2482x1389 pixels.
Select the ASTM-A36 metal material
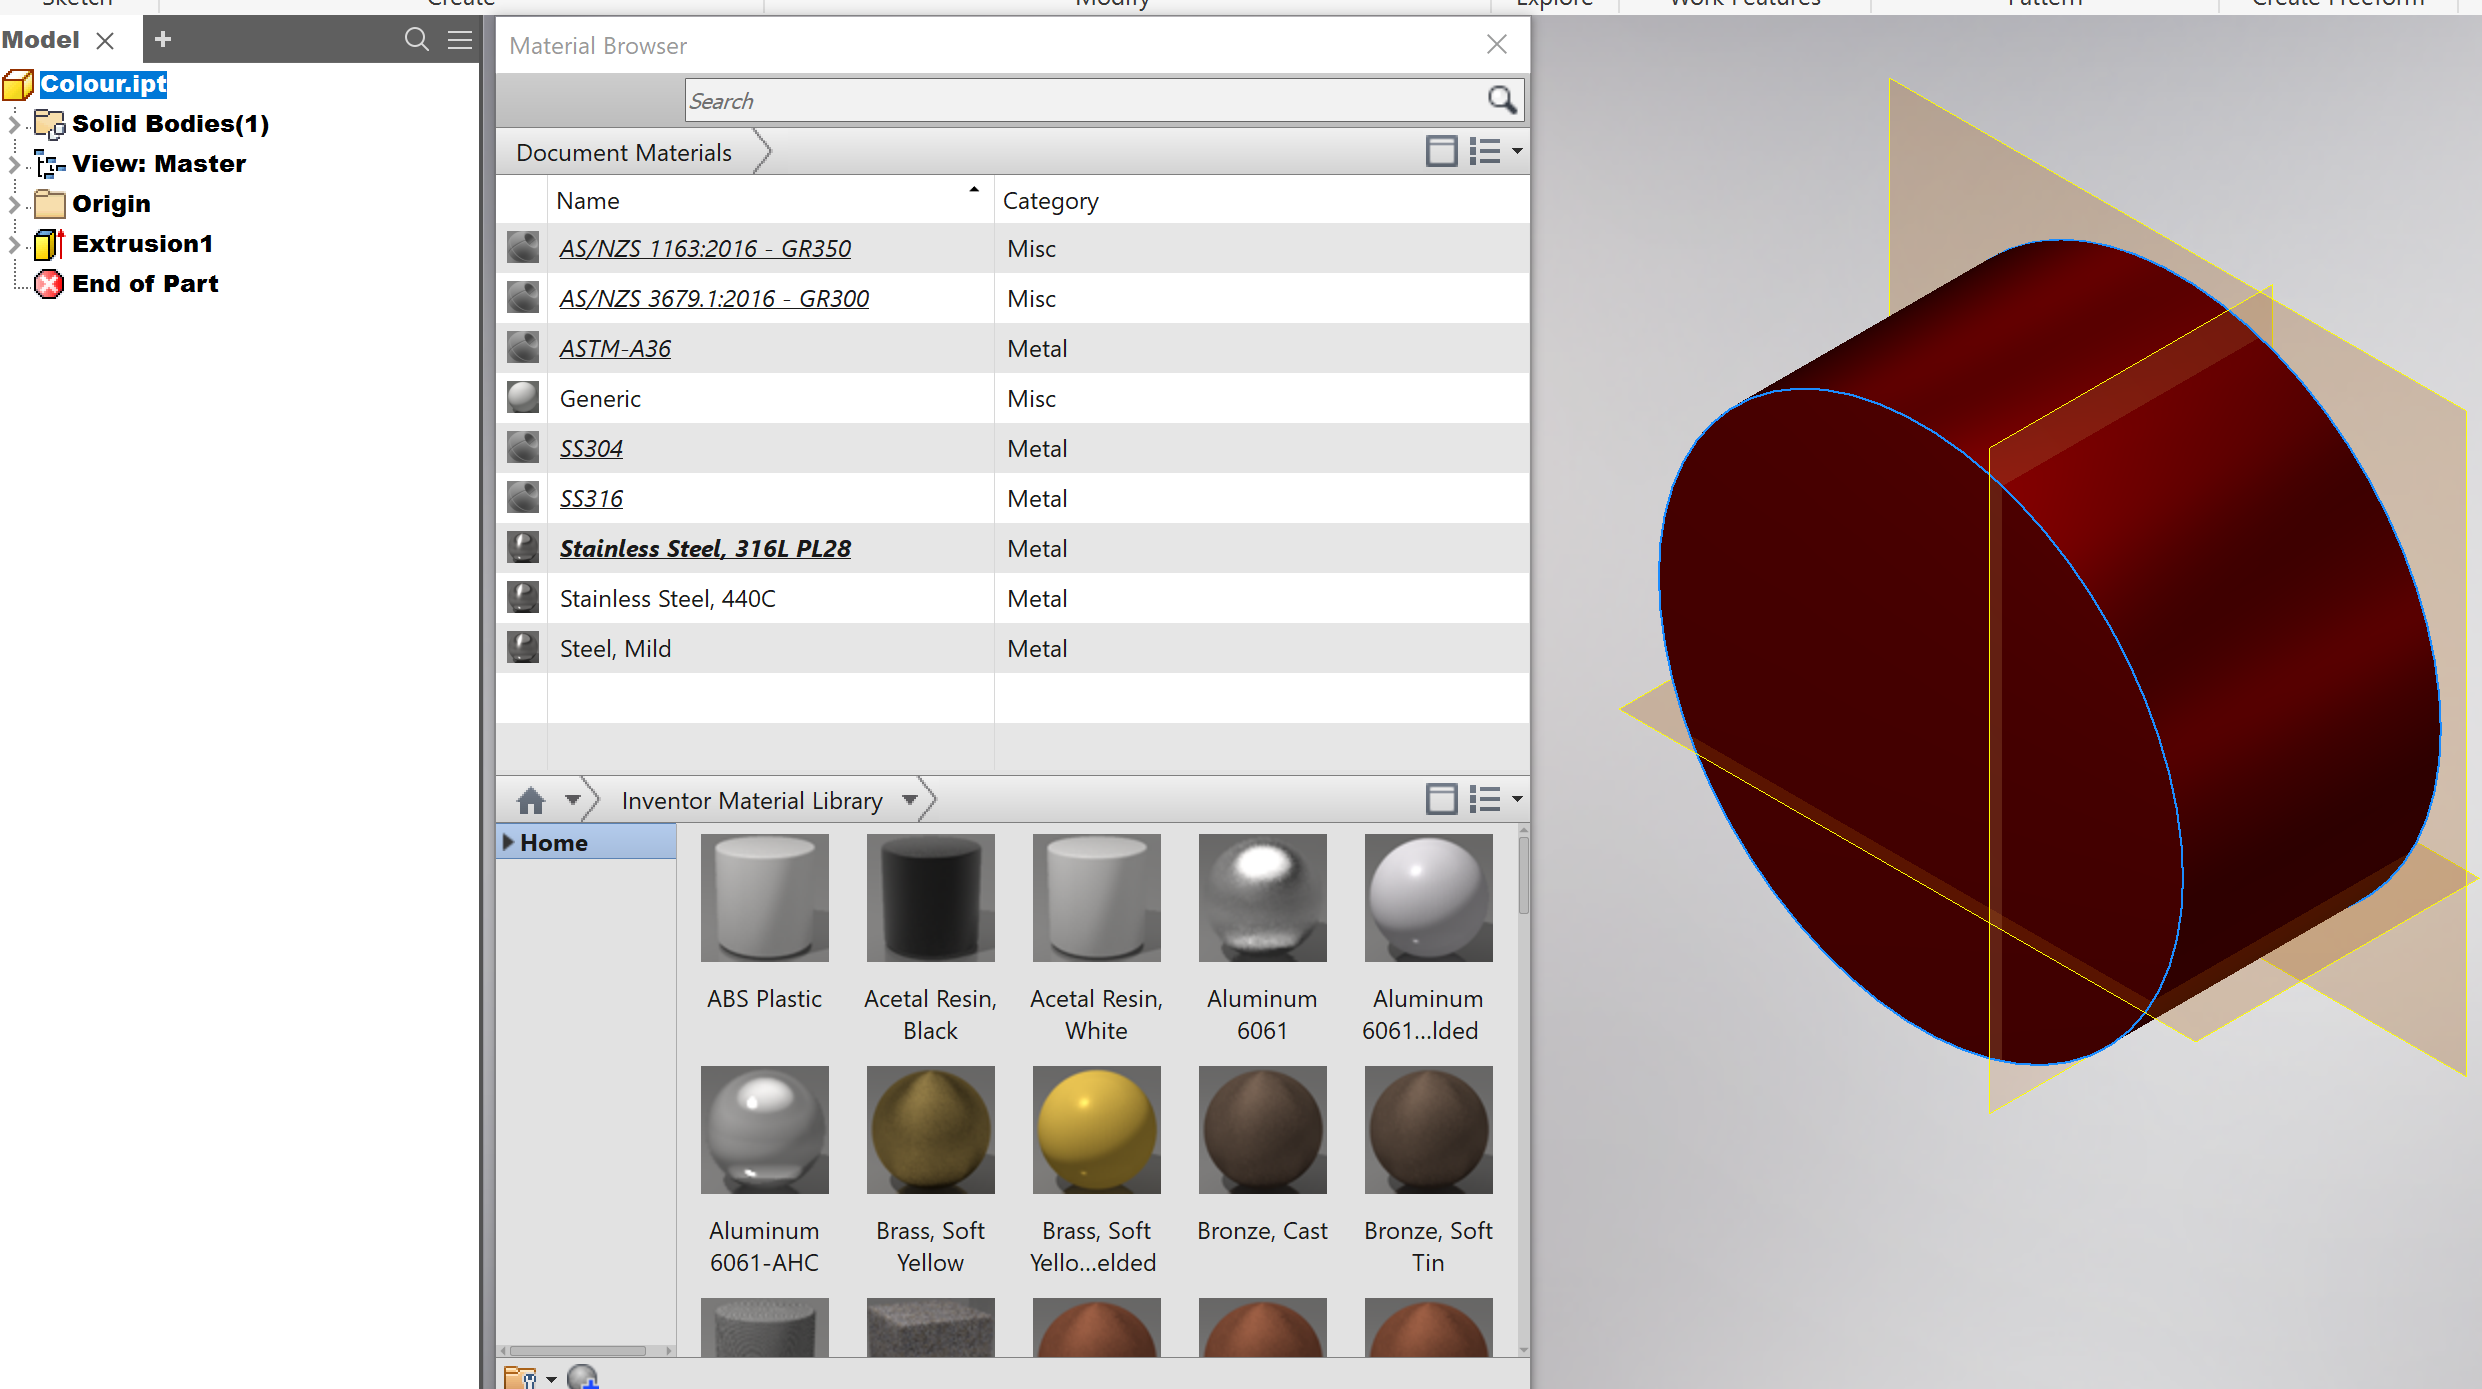pos(615,348)
